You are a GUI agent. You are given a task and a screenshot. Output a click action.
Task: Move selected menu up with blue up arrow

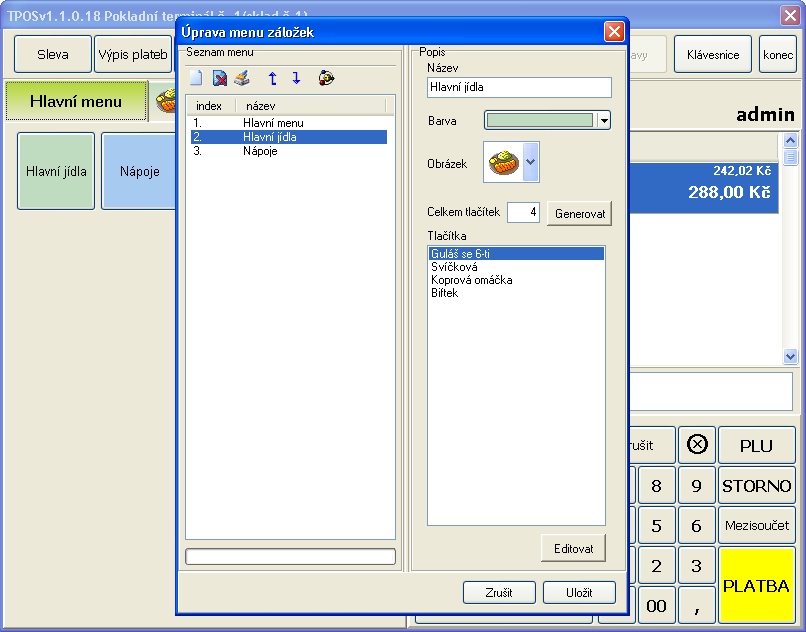(x=272, y=78)
